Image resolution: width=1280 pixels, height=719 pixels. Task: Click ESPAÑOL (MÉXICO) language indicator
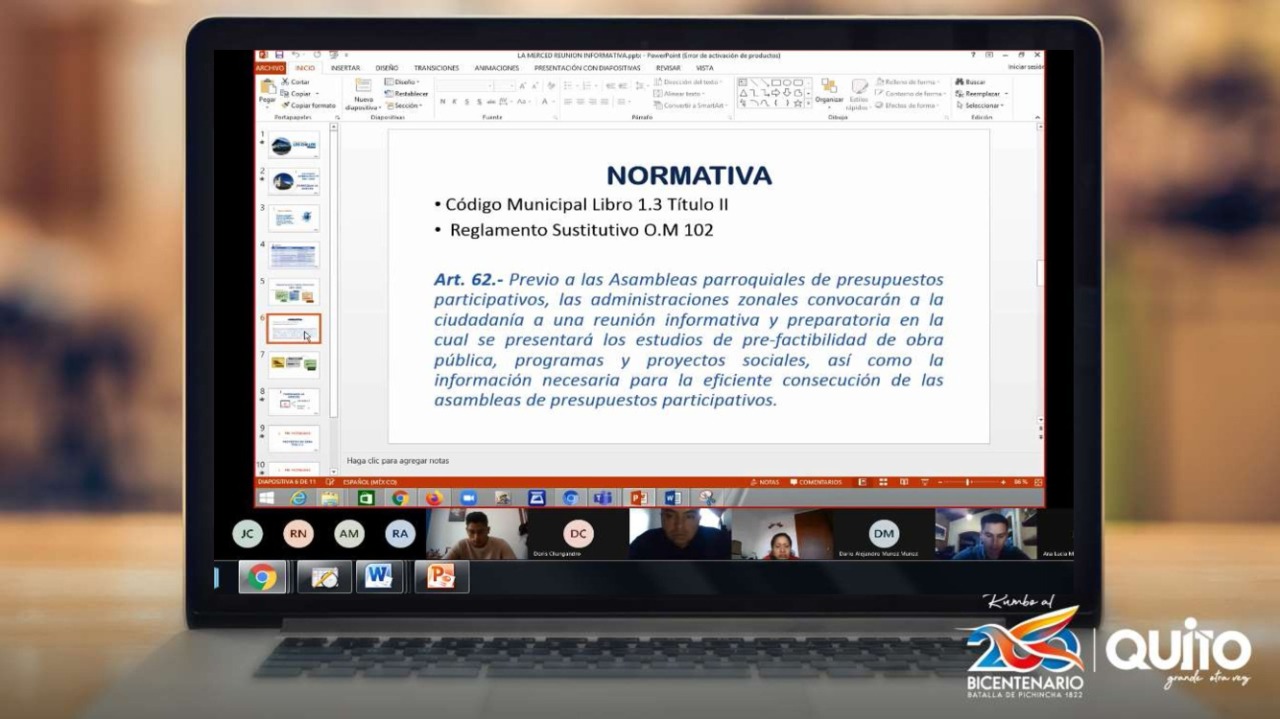click(x=370, y=482)
